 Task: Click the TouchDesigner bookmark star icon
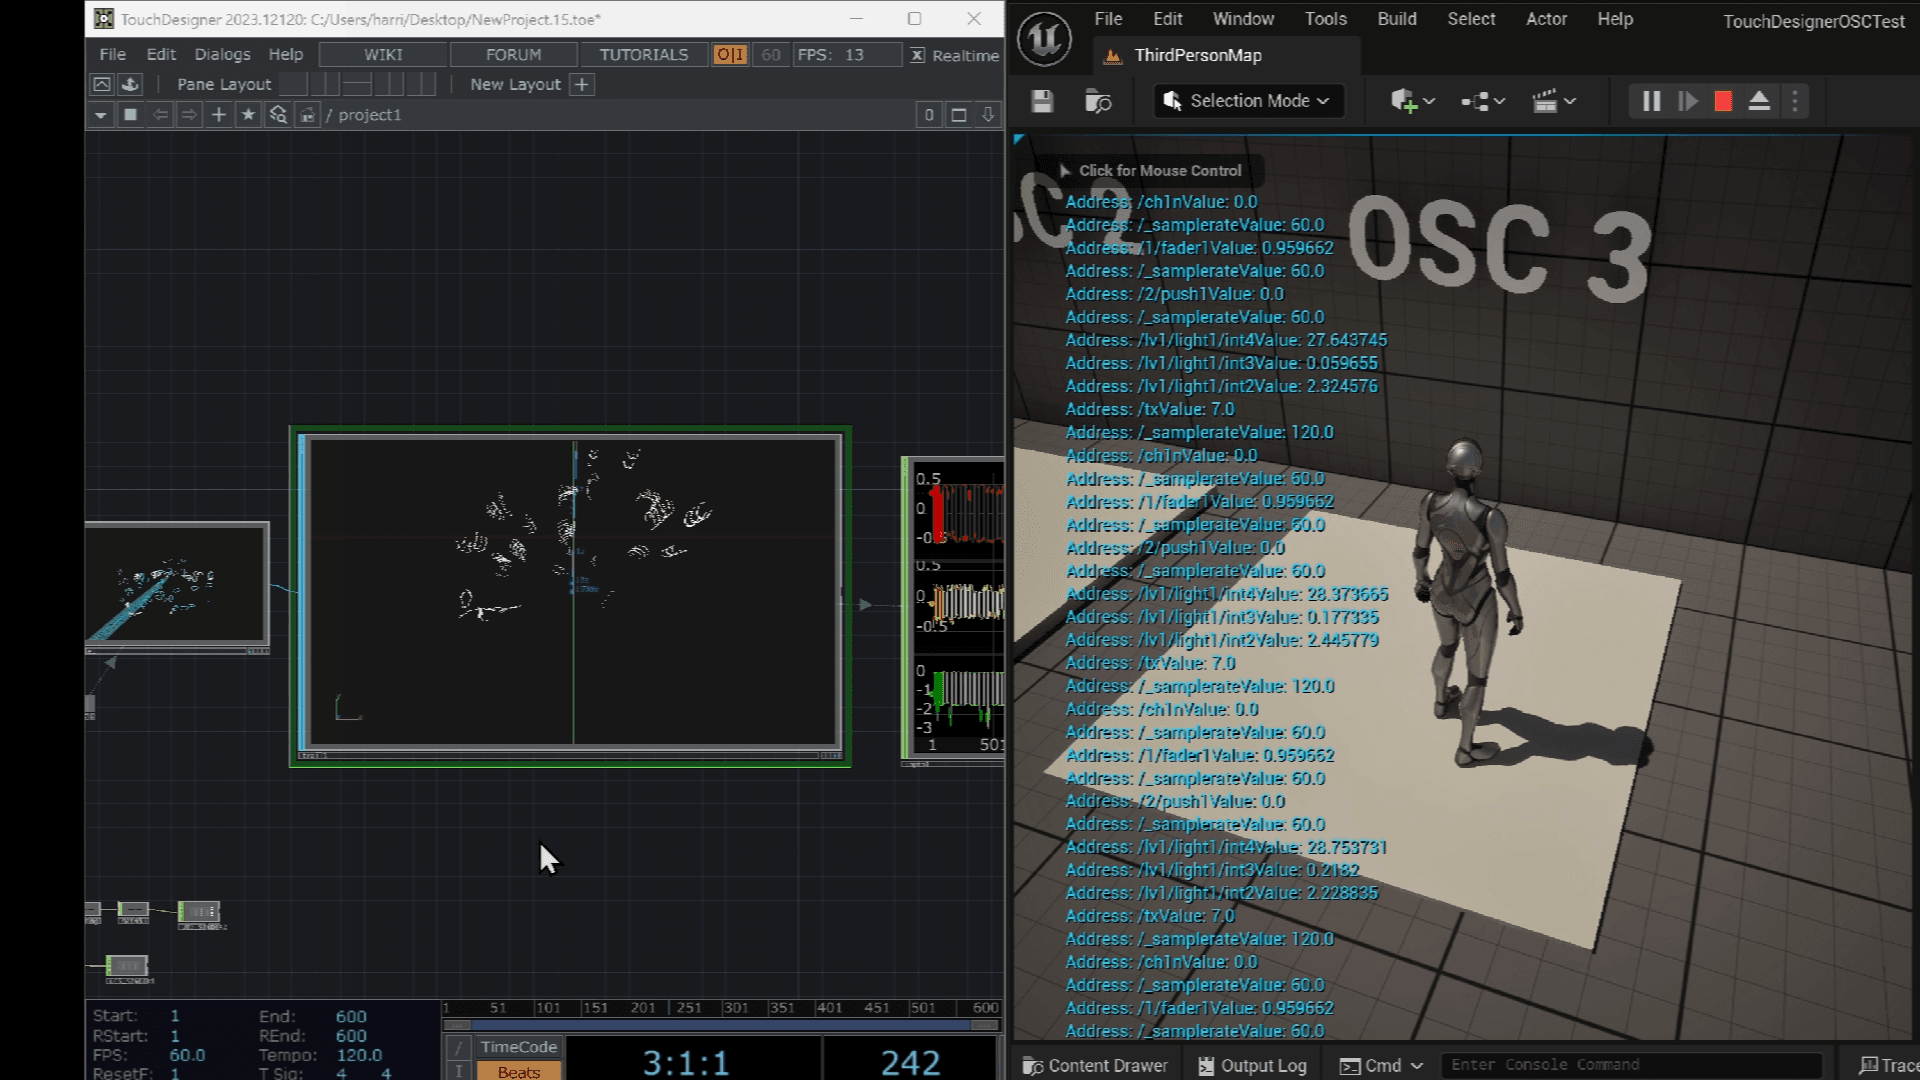(x=248, y=115)
